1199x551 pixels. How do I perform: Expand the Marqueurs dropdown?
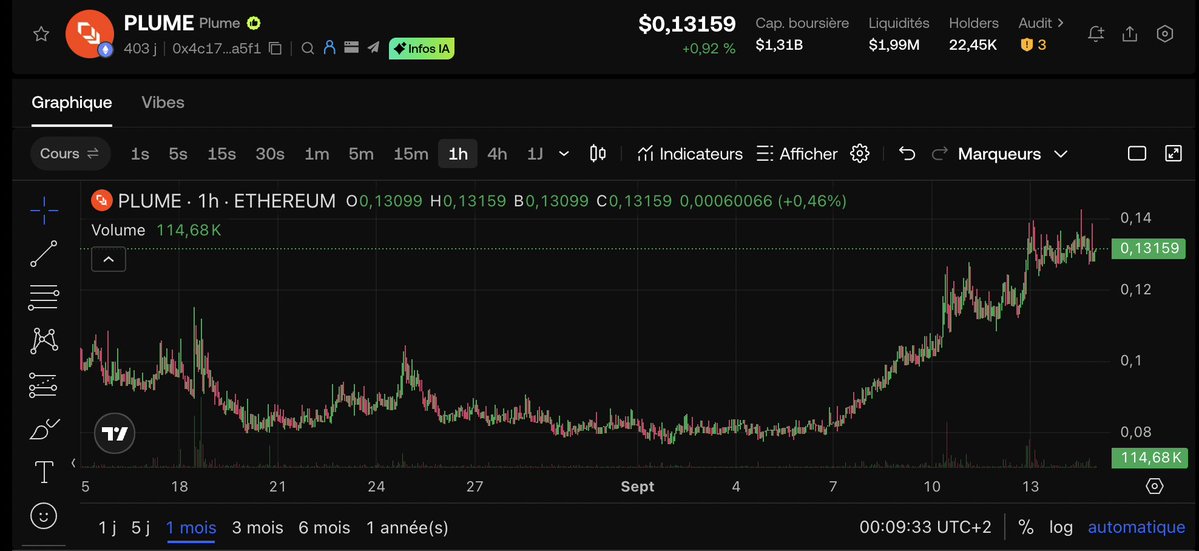click(1012, 154)
